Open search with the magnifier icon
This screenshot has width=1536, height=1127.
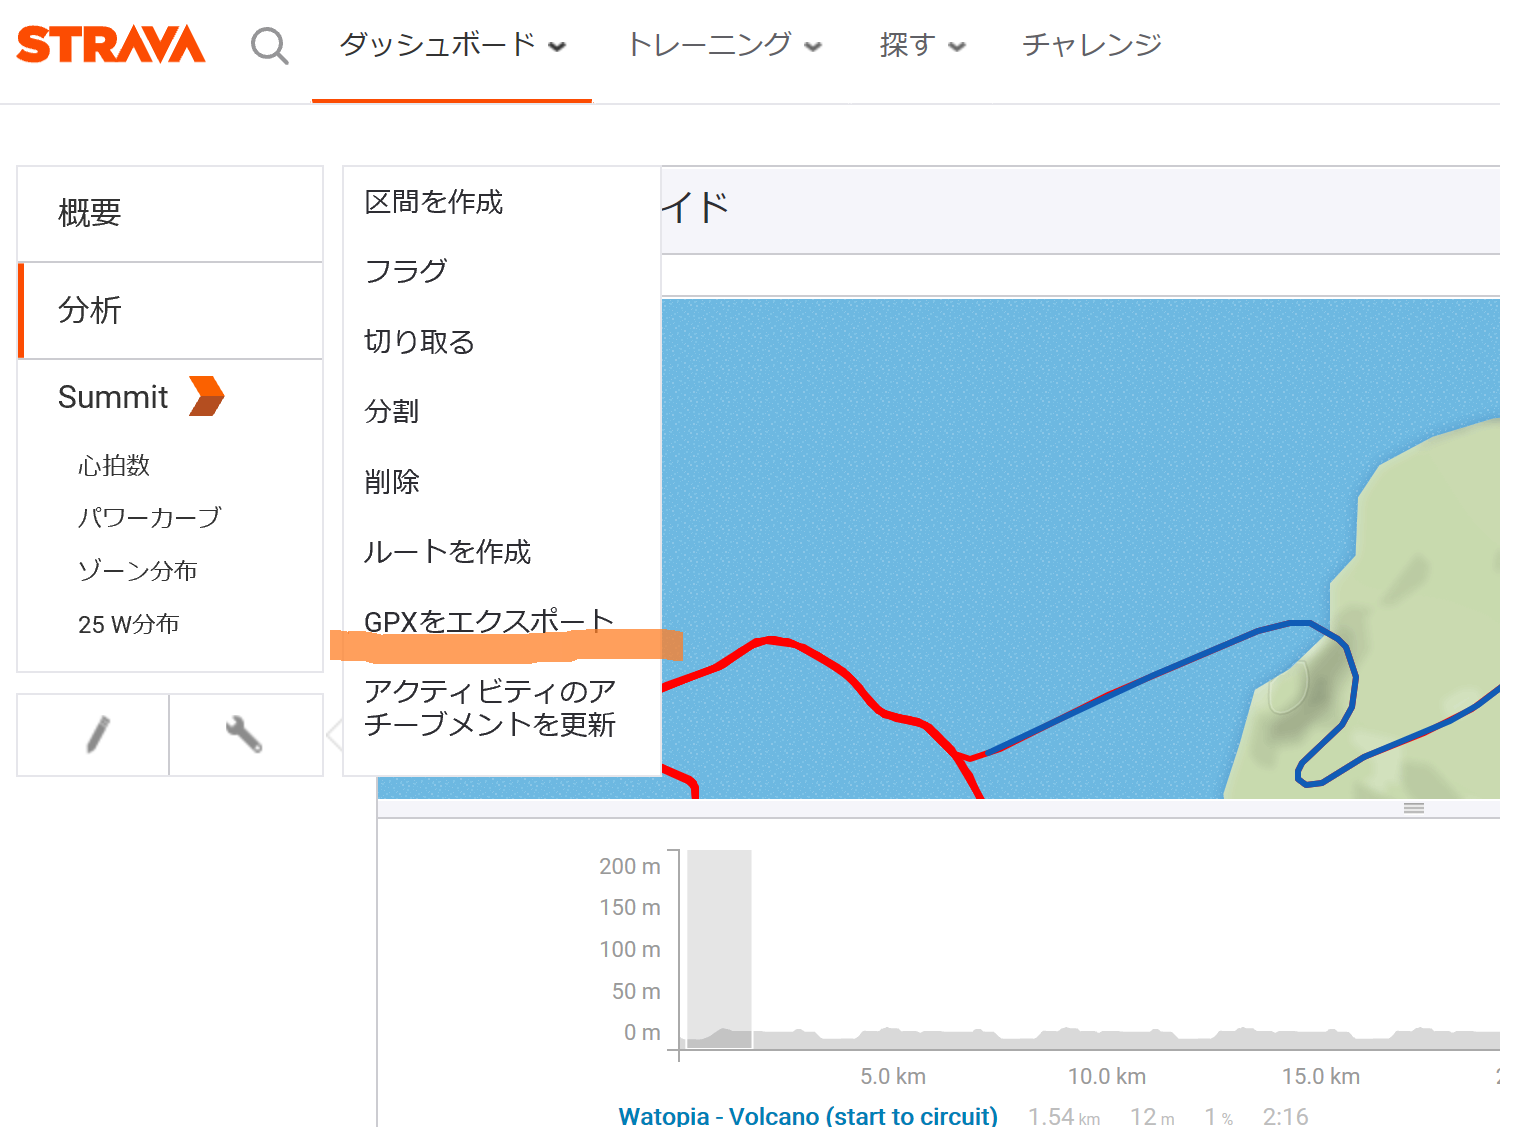point(269,46)
